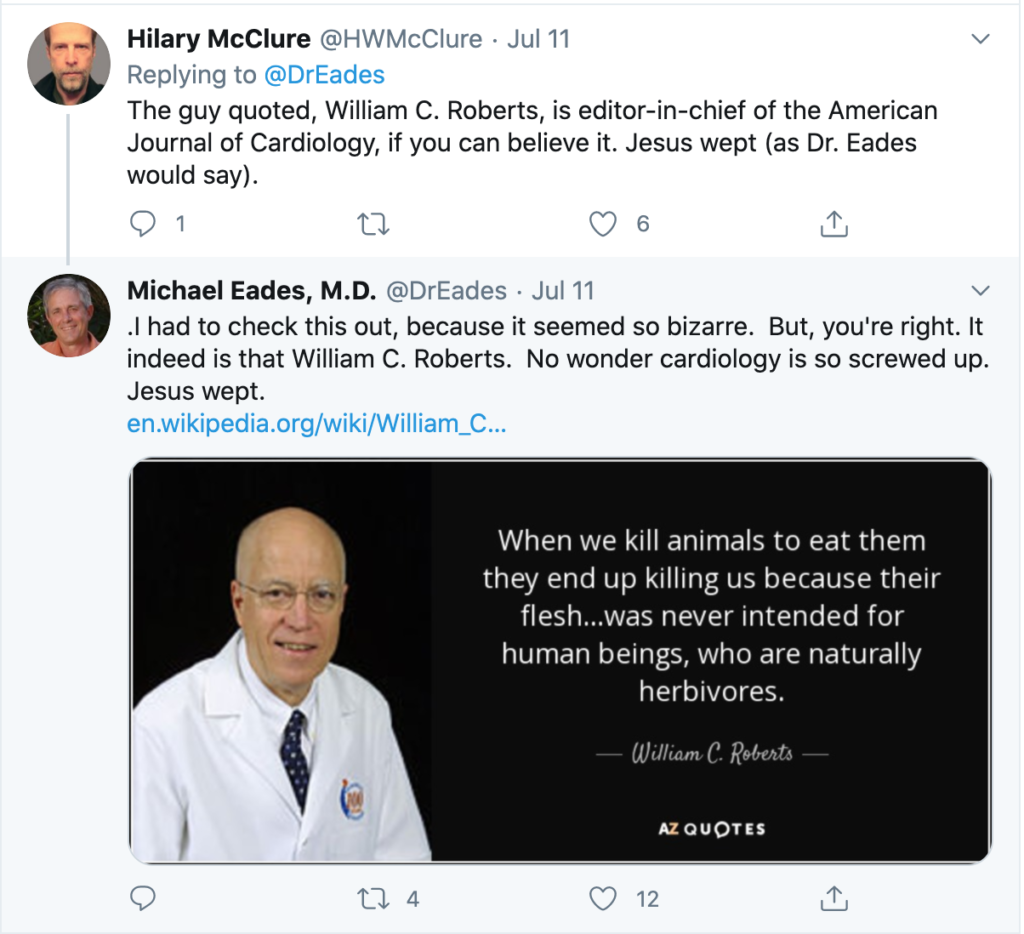Click the Jul 11 date on Hilary's tweet
1024x934 pixels.
tap(538, 40)
